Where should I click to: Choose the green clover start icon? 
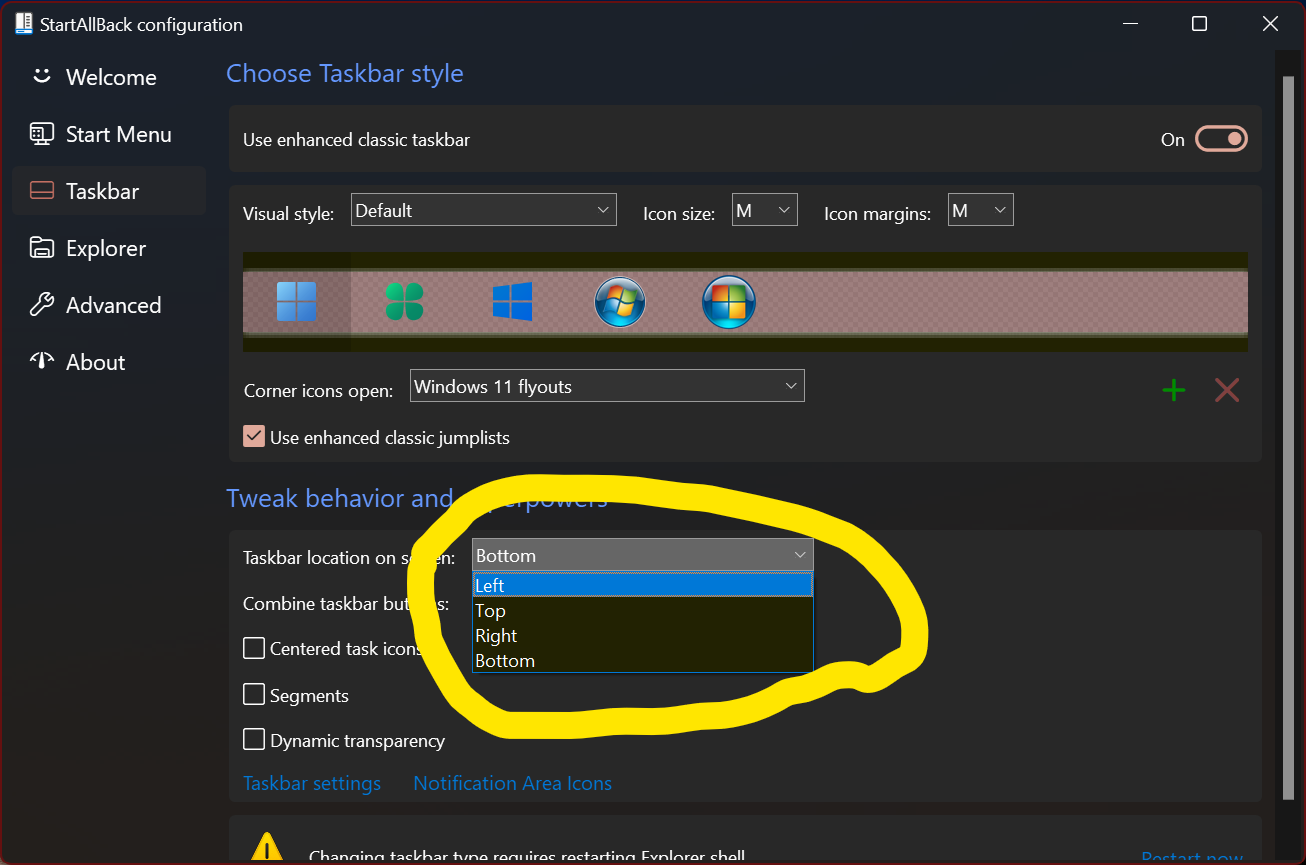404,301
